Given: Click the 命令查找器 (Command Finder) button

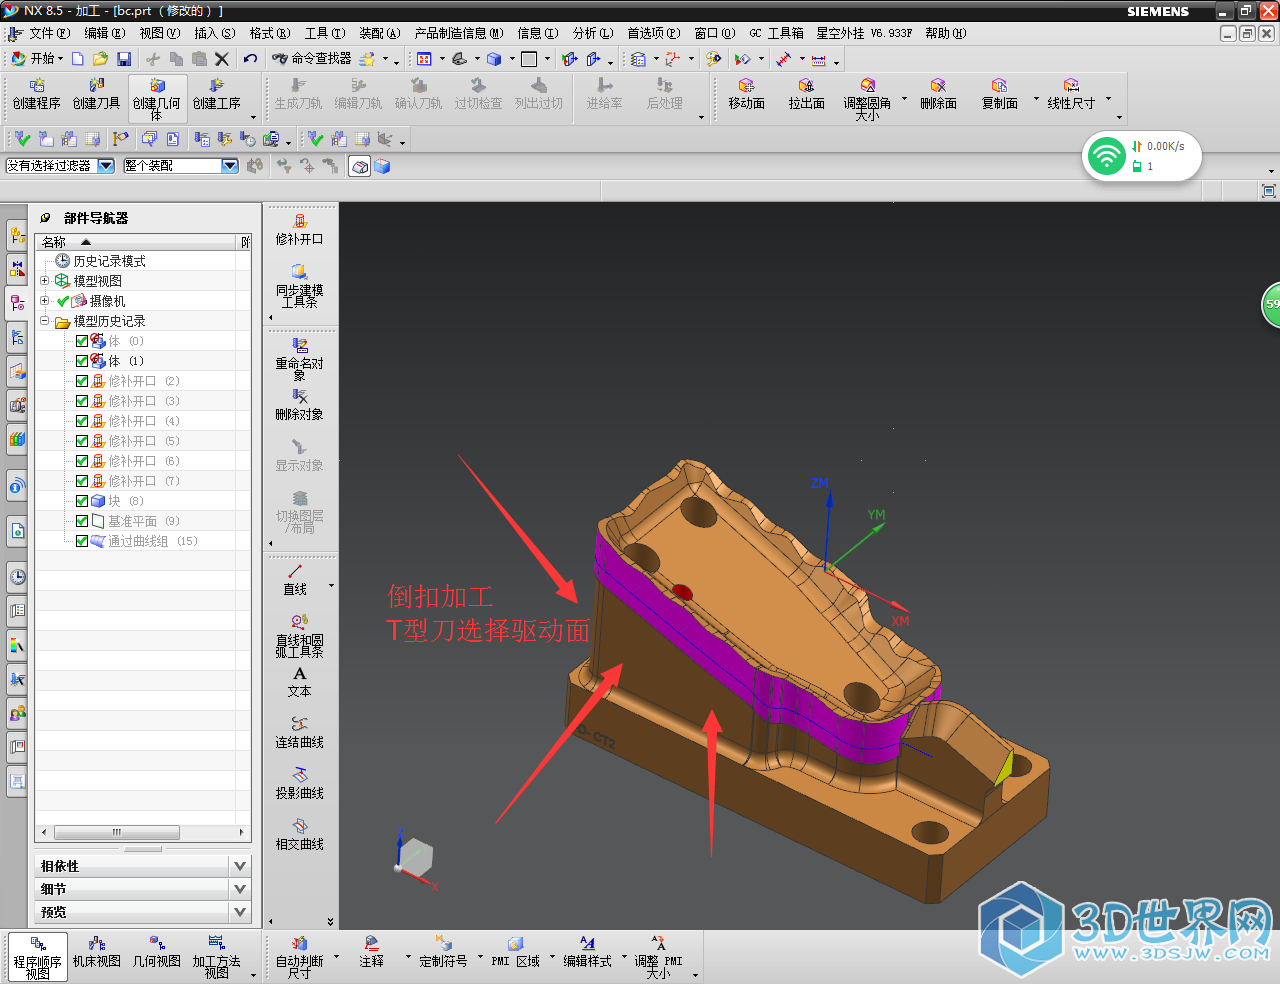Looking at the screenshot, I should click(x=312, y=59).
